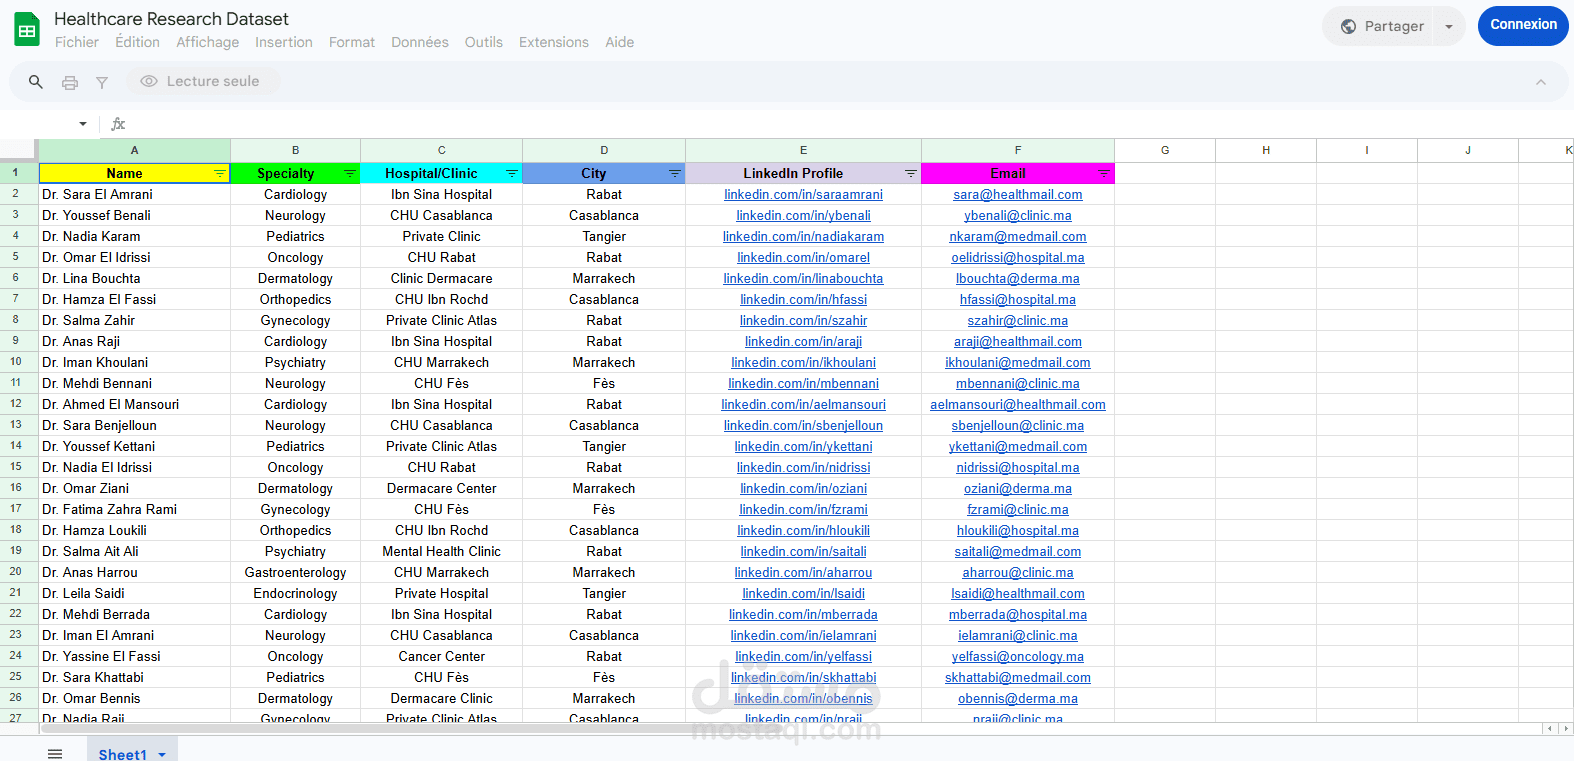The width and height of the screenshot is (1574, 761).
Task: Click the search magnifier icon in toolbar
Action: [x=36, y=82]
